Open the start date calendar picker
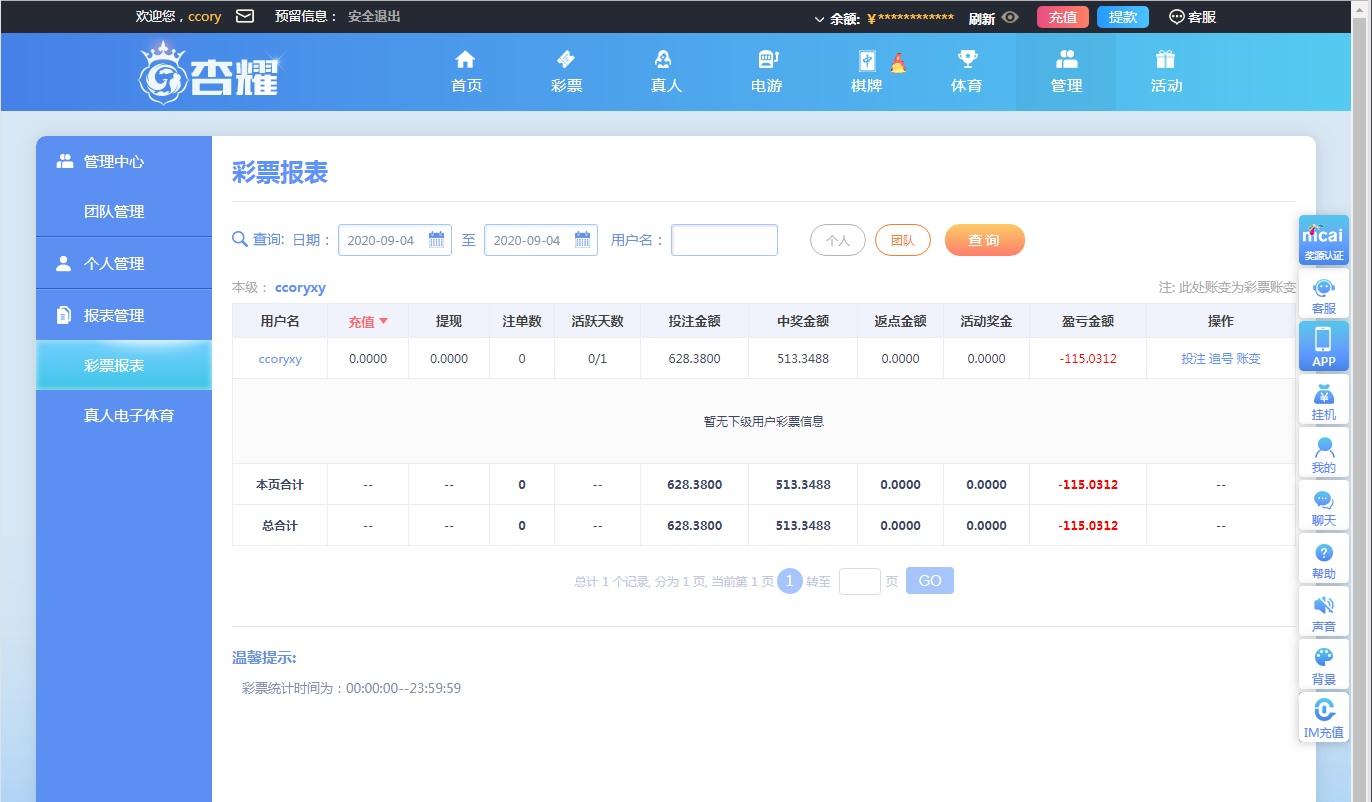 (436, 240)
